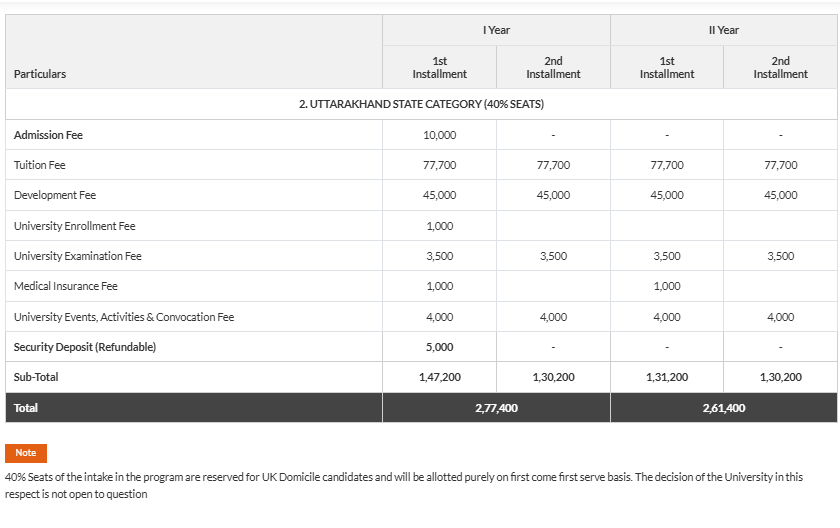Click the 1,31,200 sub-total value

(667, 377)
